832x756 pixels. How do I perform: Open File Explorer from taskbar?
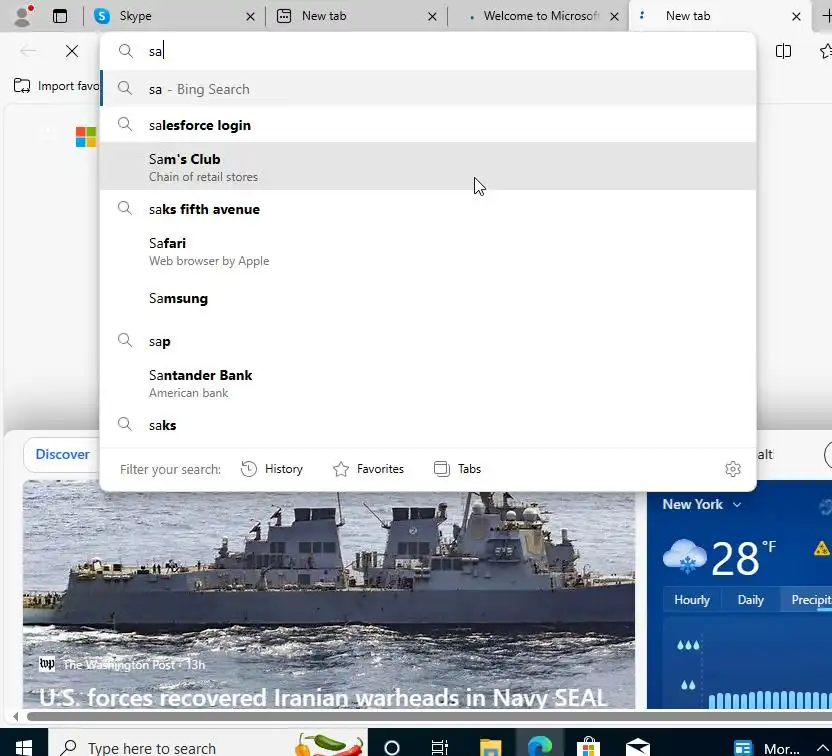[490, 748]
